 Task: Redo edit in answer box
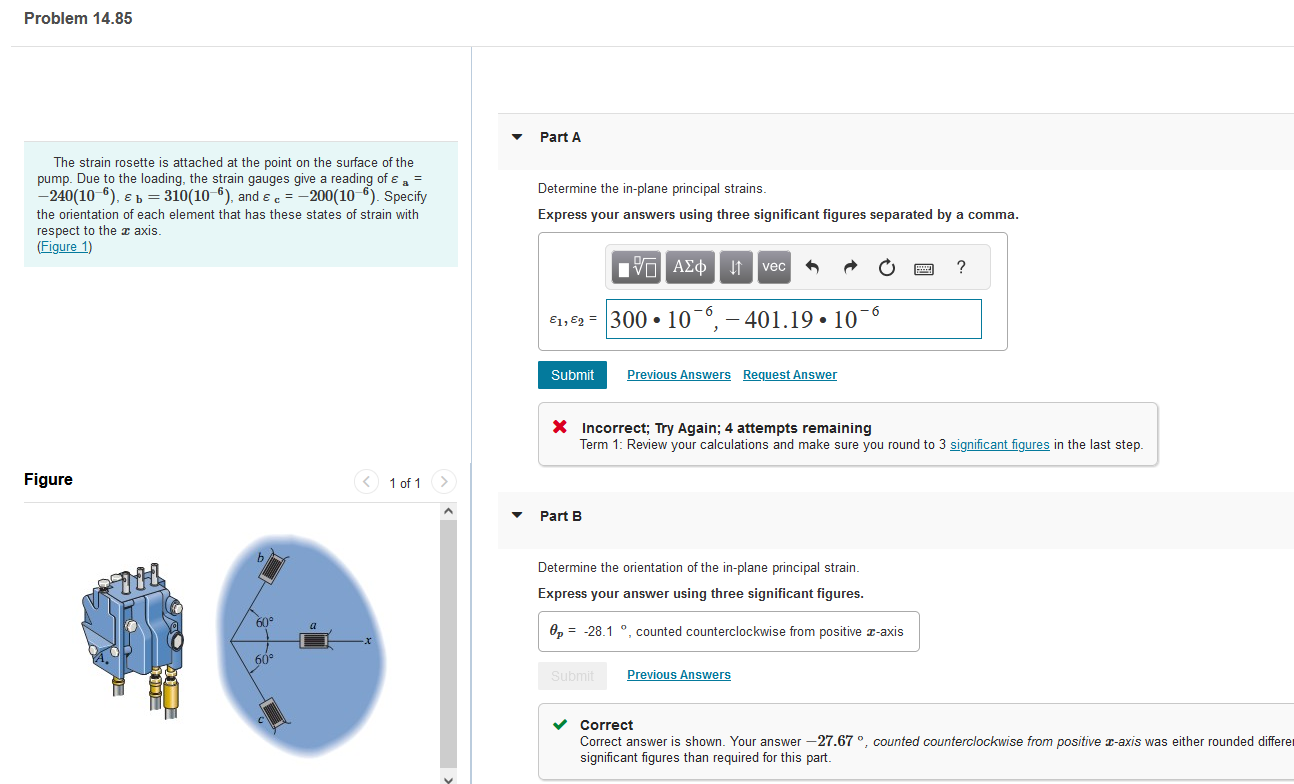click(850, 267)
